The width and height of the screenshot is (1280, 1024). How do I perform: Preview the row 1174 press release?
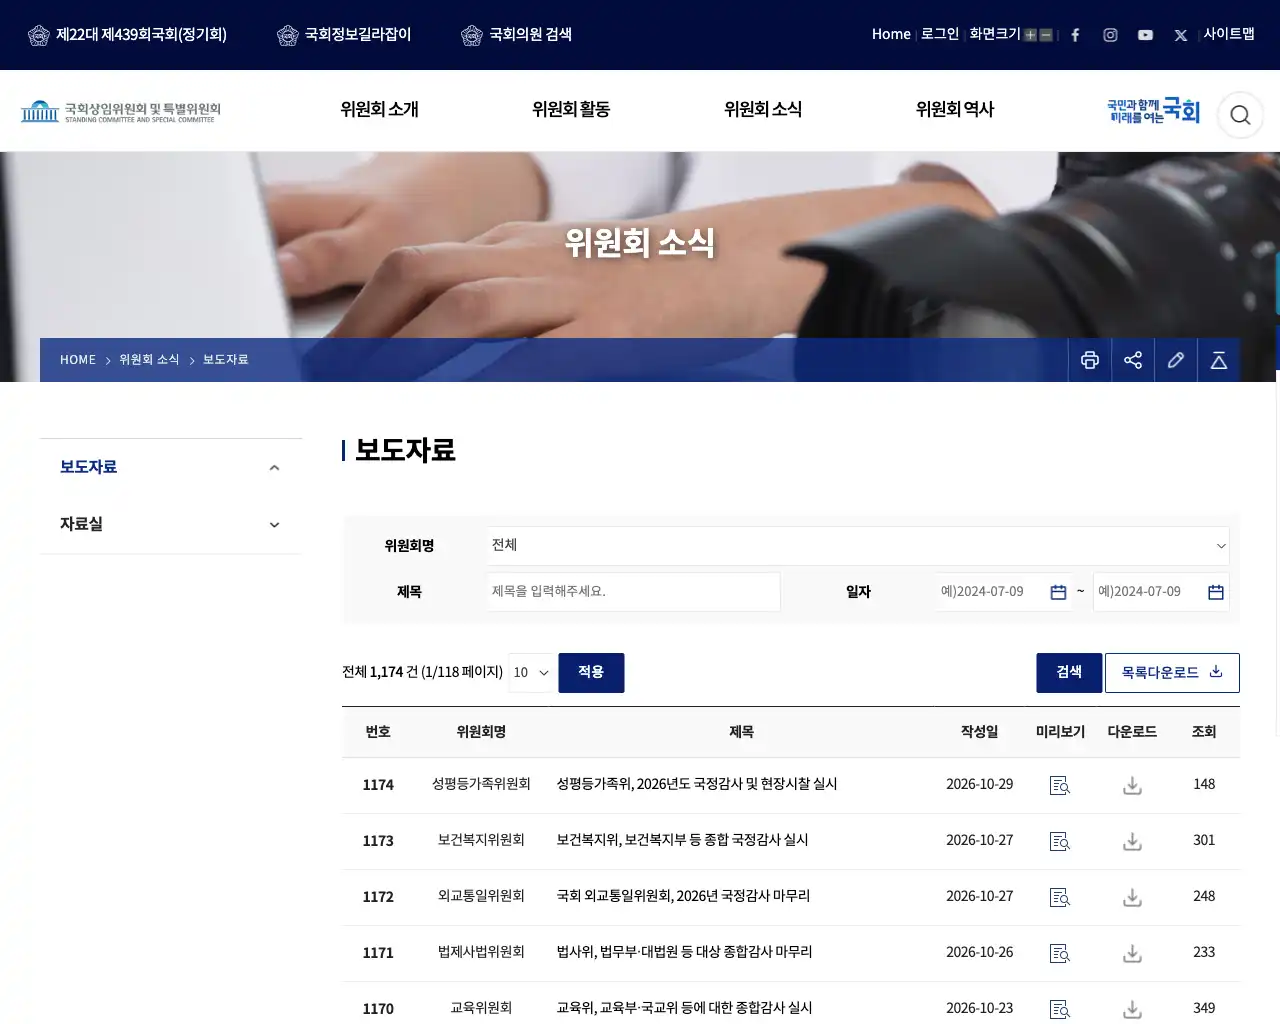pyautogui.click(x=1060, y=786)
